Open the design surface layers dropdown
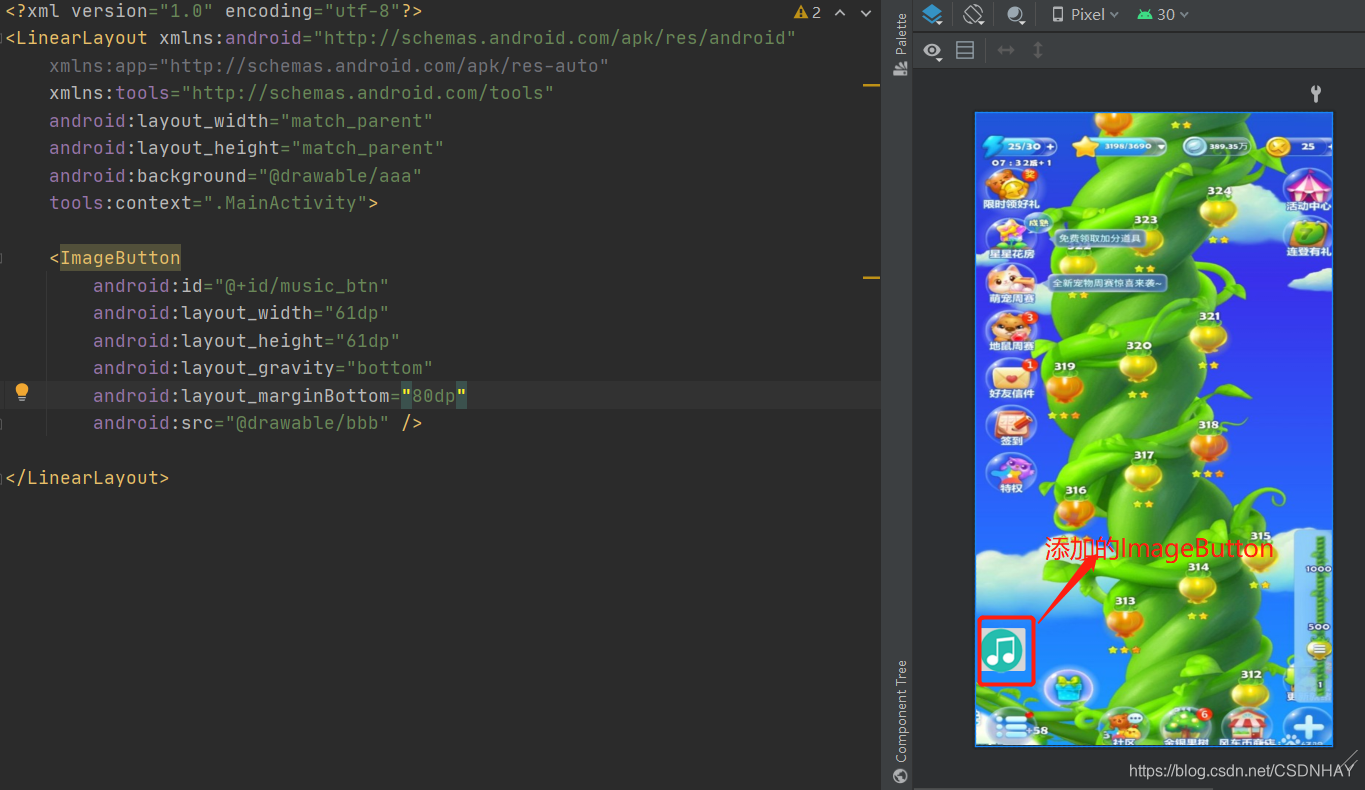This screenshot has width=1365, height=790. (932, 15)
